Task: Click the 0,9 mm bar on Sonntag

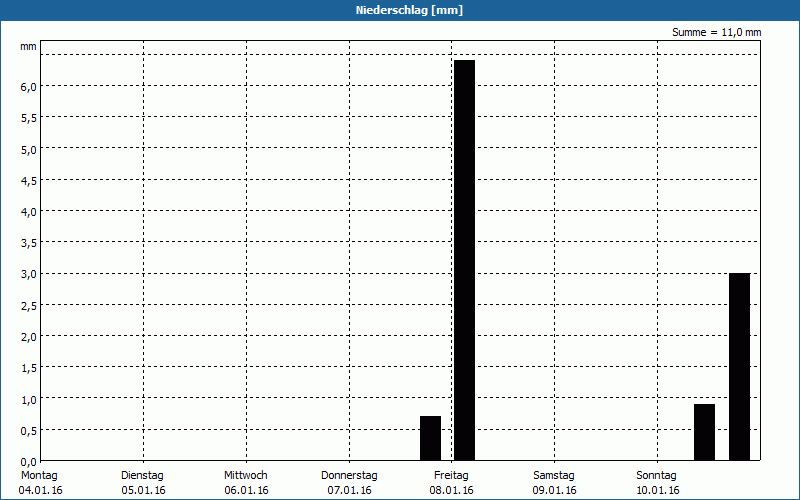Action: (705, 432)
